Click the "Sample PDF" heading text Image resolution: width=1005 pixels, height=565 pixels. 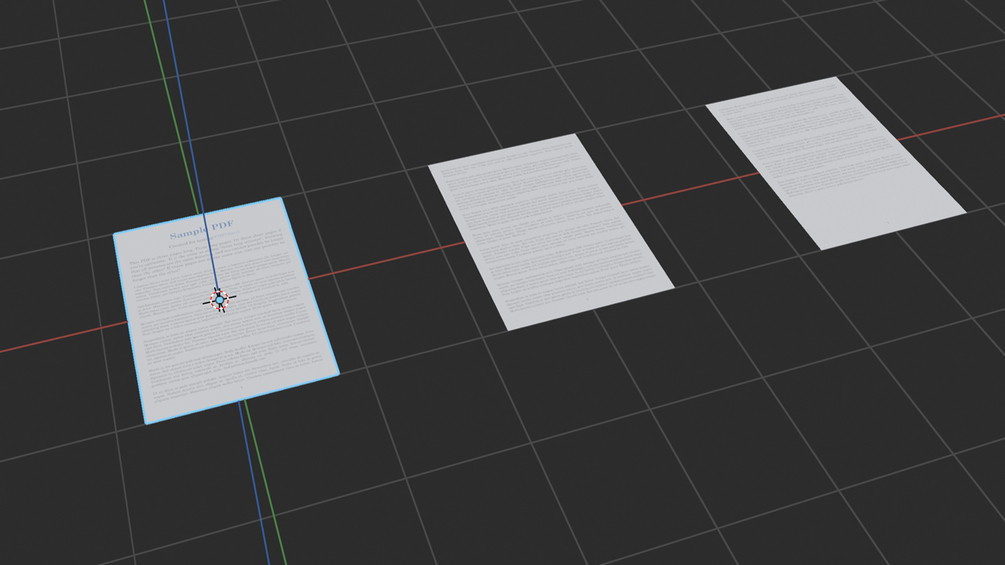pyautogui.click(x=201, y=229)
